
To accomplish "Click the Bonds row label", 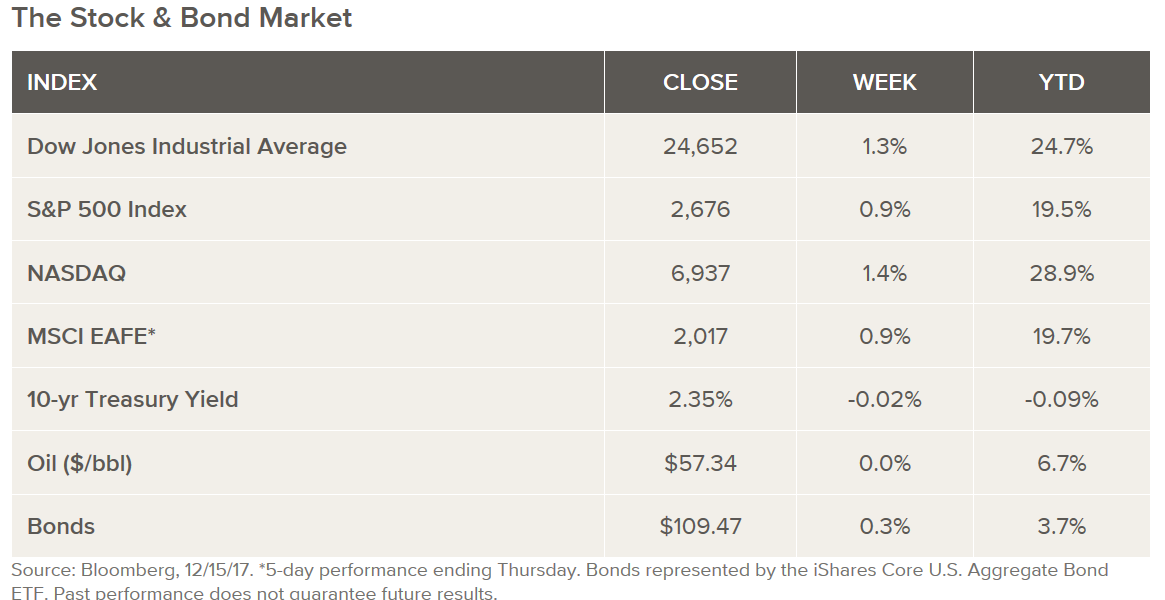I will [61, 526].
